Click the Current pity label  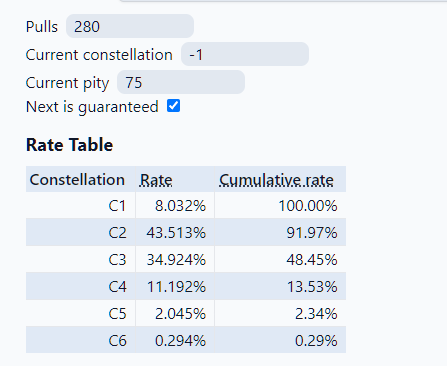(x=67, y=83)
